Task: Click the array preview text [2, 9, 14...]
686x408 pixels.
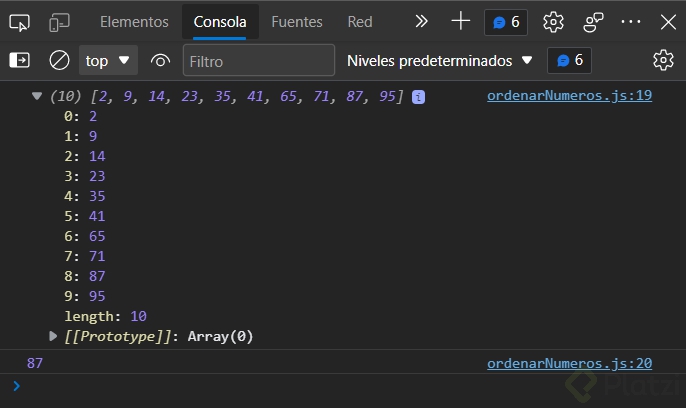Action: click(x=247, y=96)
